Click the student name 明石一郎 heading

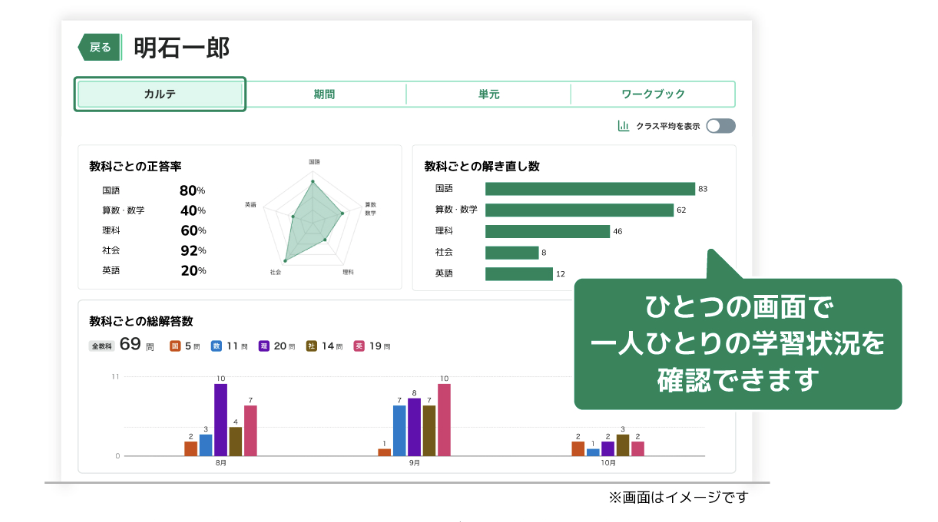point(182,47)
